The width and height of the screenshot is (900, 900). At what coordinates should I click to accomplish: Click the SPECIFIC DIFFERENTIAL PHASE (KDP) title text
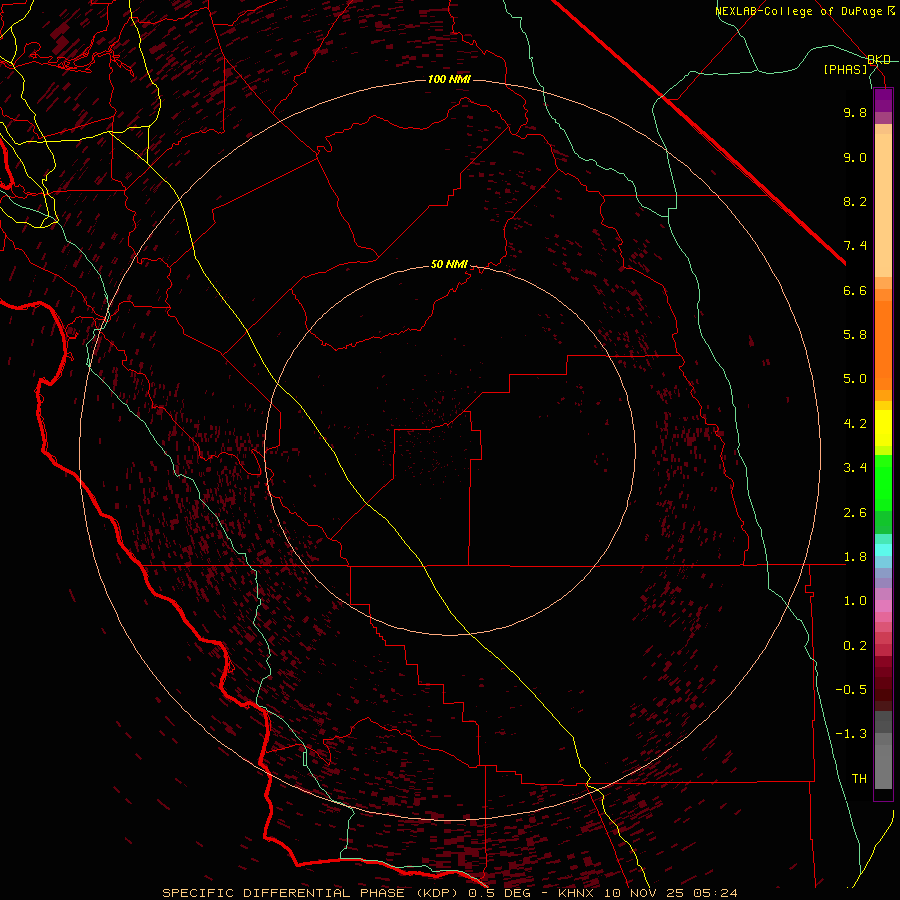click(x=312, y=893)
